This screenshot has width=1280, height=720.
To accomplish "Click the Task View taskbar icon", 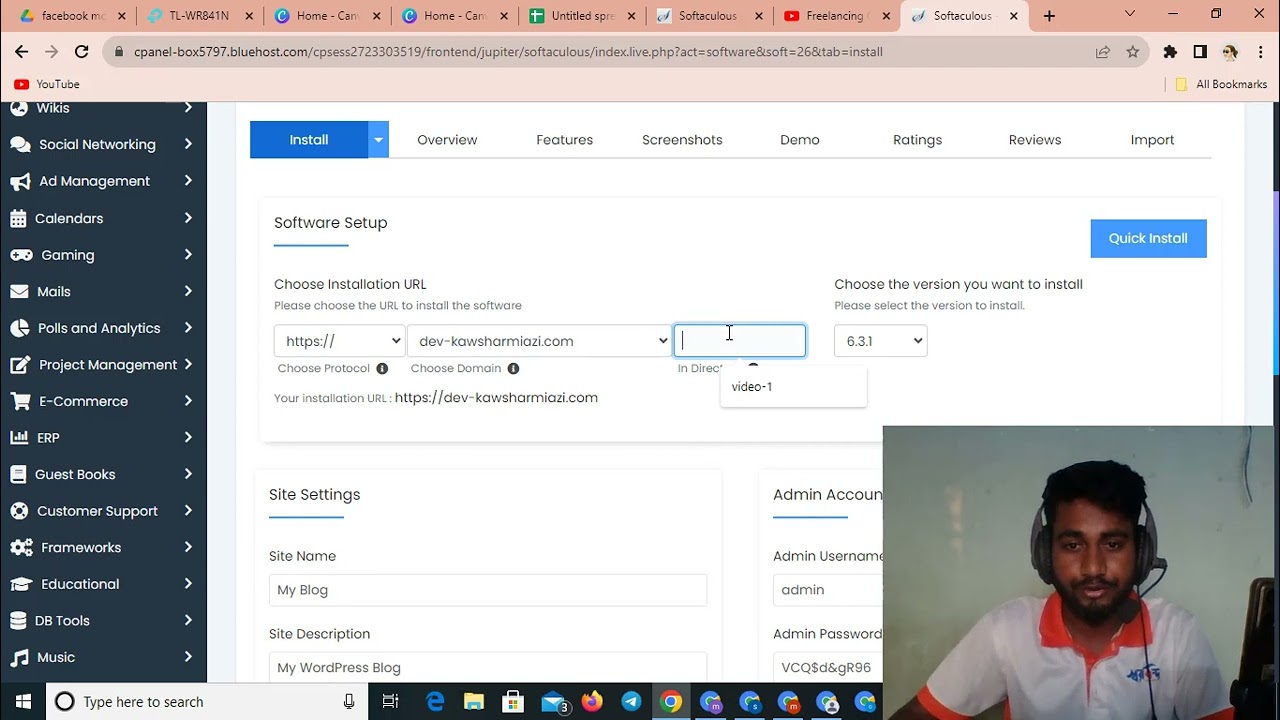I will pyautogui.click(x=391, y=702).
